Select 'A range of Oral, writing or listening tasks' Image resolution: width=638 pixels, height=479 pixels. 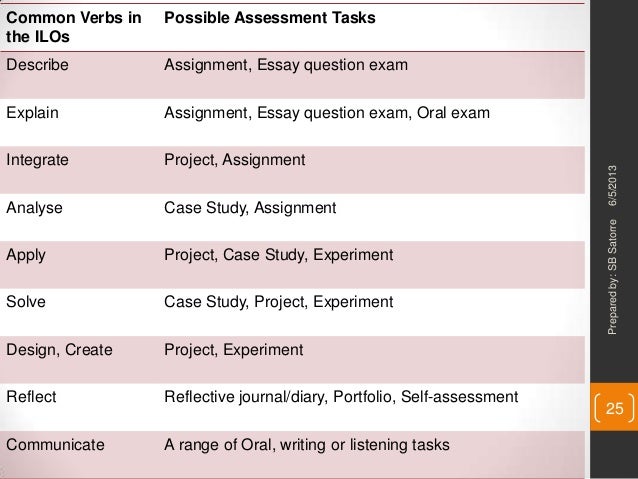click(307, 444)
